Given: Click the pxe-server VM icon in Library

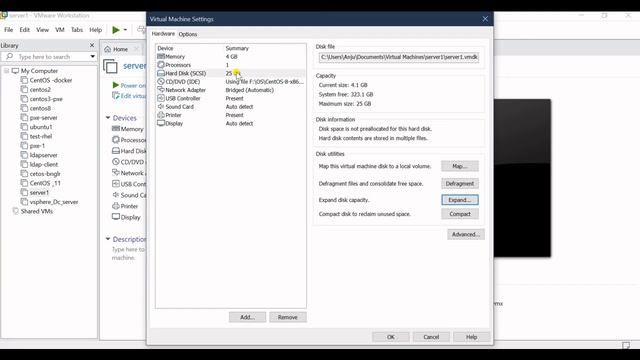Looking at the screenshot, I should tap(24, 118).
